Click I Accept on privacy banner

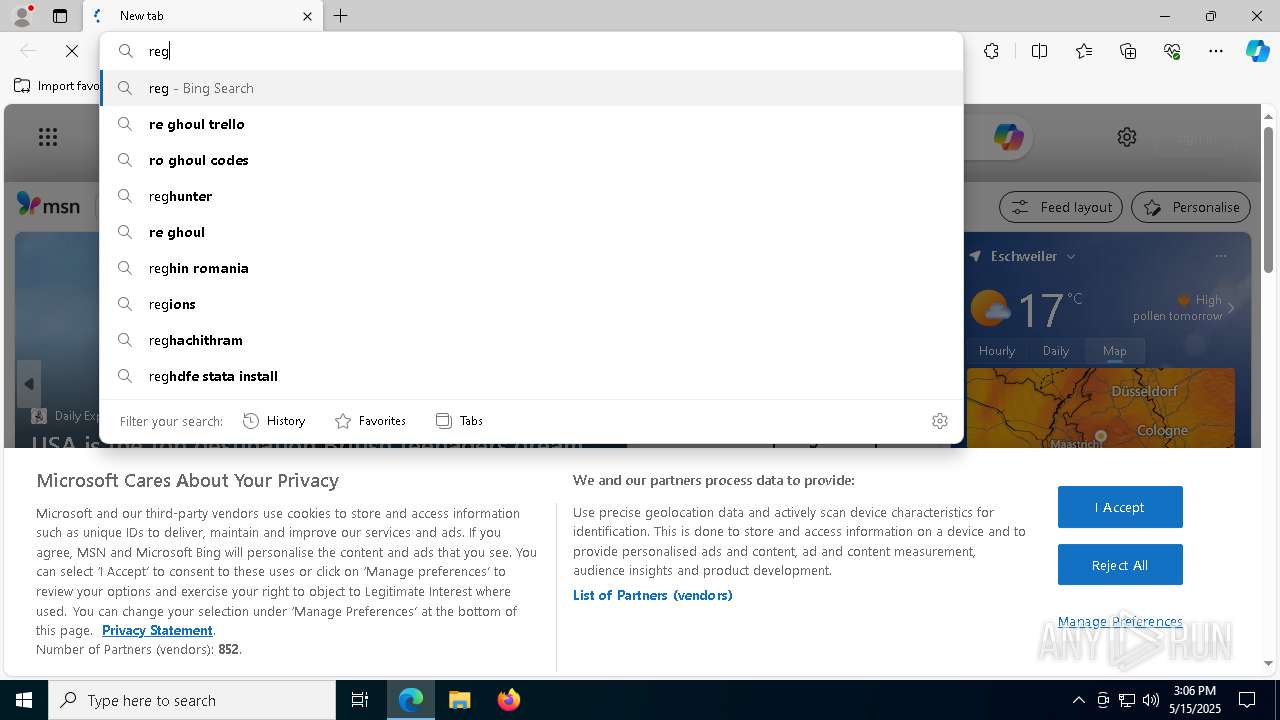click(x=1120, y=507)
